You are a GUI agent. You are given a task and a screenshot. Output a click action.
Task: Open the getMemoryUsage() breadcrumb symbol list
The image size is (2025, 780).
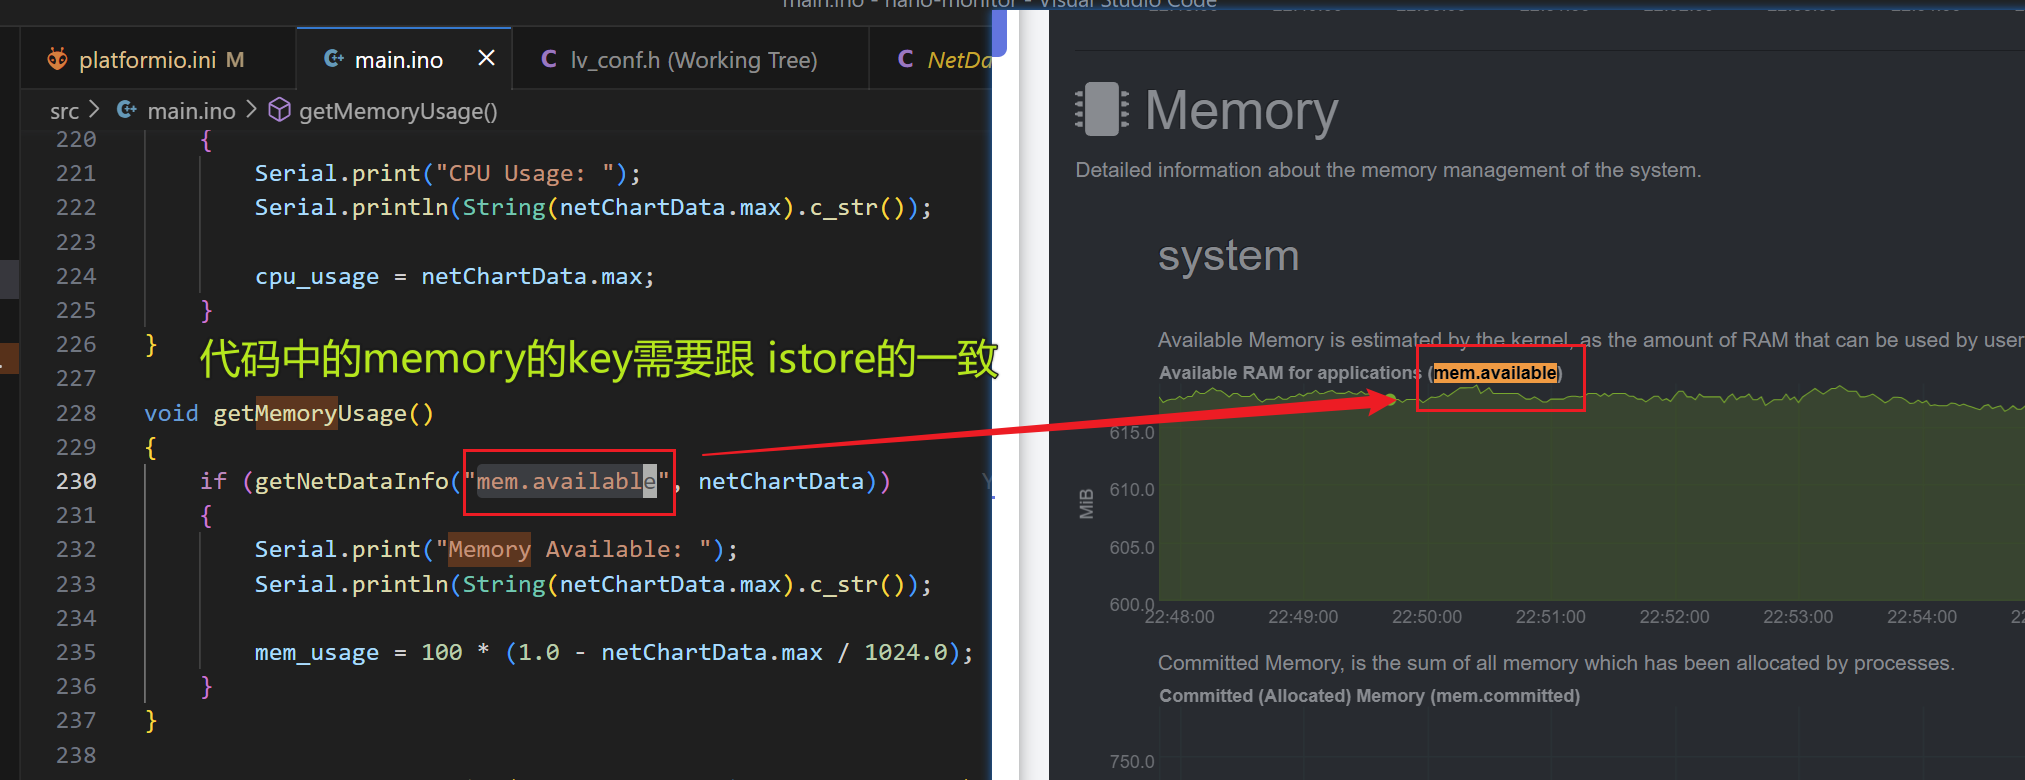point(397,111)
